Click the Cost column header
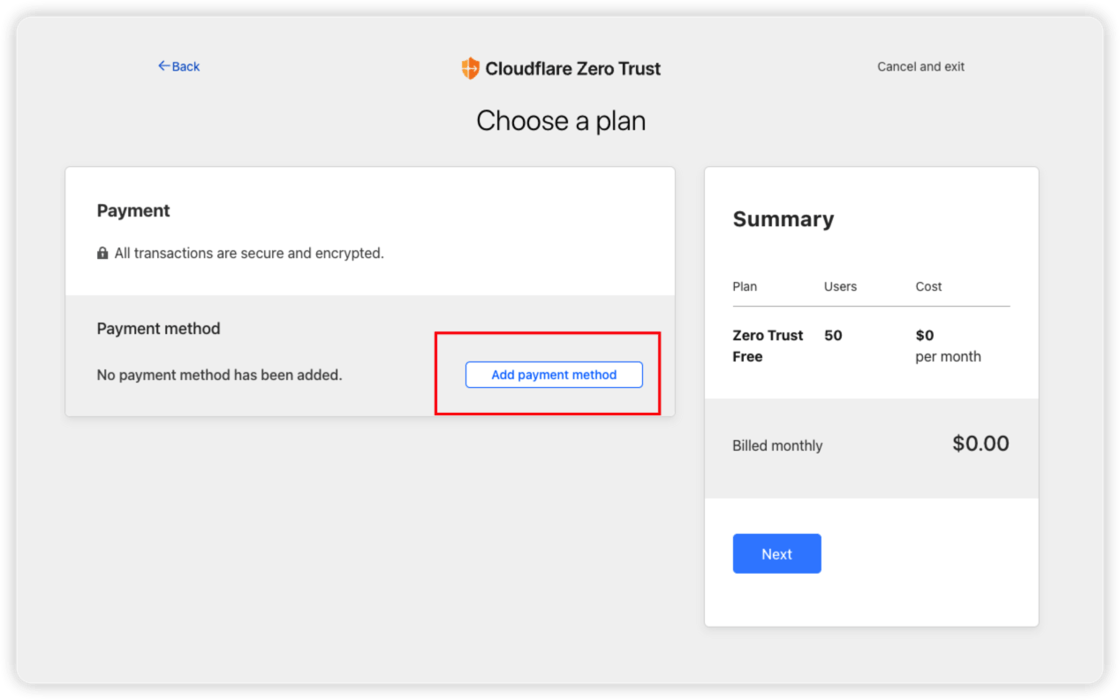Image resolution: width=1120 pixels, height=700 pixels. click(928, 286)
